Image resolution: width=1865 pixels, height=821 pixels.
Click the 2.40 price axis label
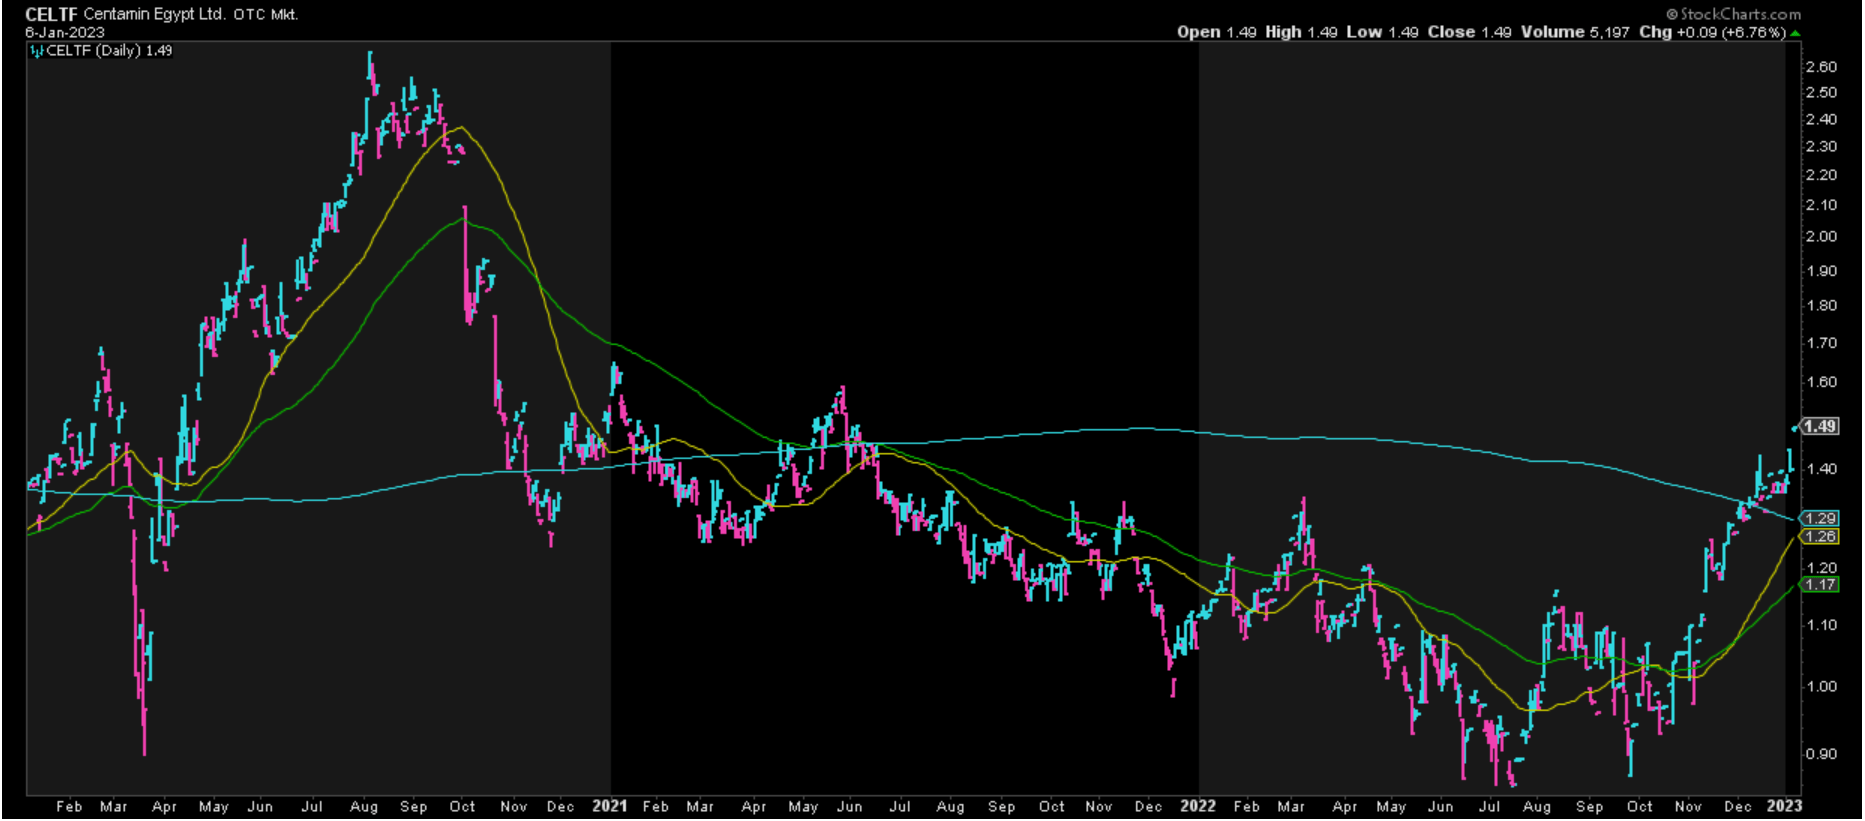(x=1821, y=119)
